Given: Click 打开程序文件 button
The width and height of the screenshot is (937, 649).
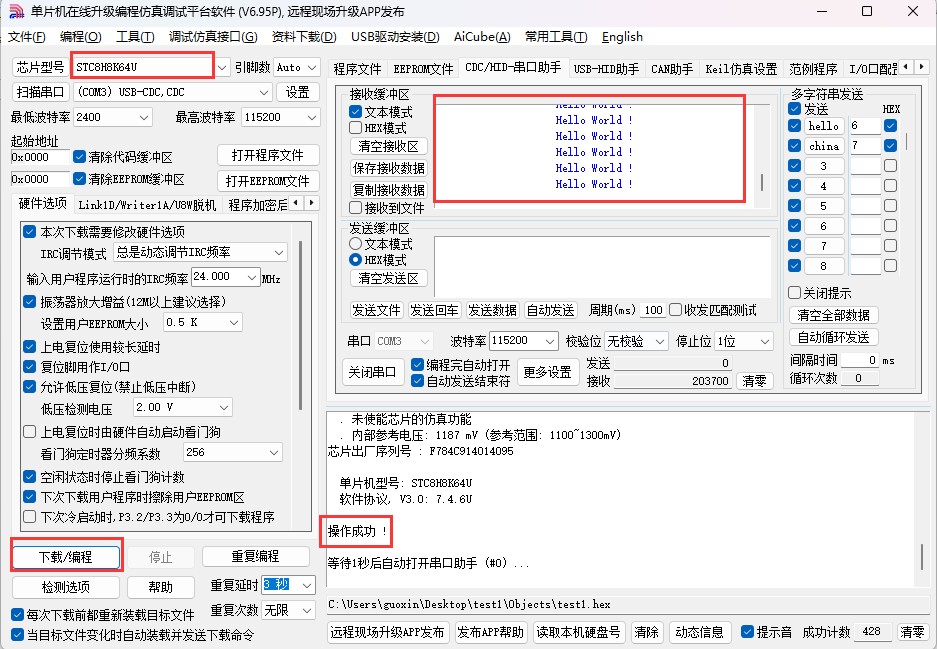Looking at the screenshot, I should pyautogui.click(x=268, y=155).
